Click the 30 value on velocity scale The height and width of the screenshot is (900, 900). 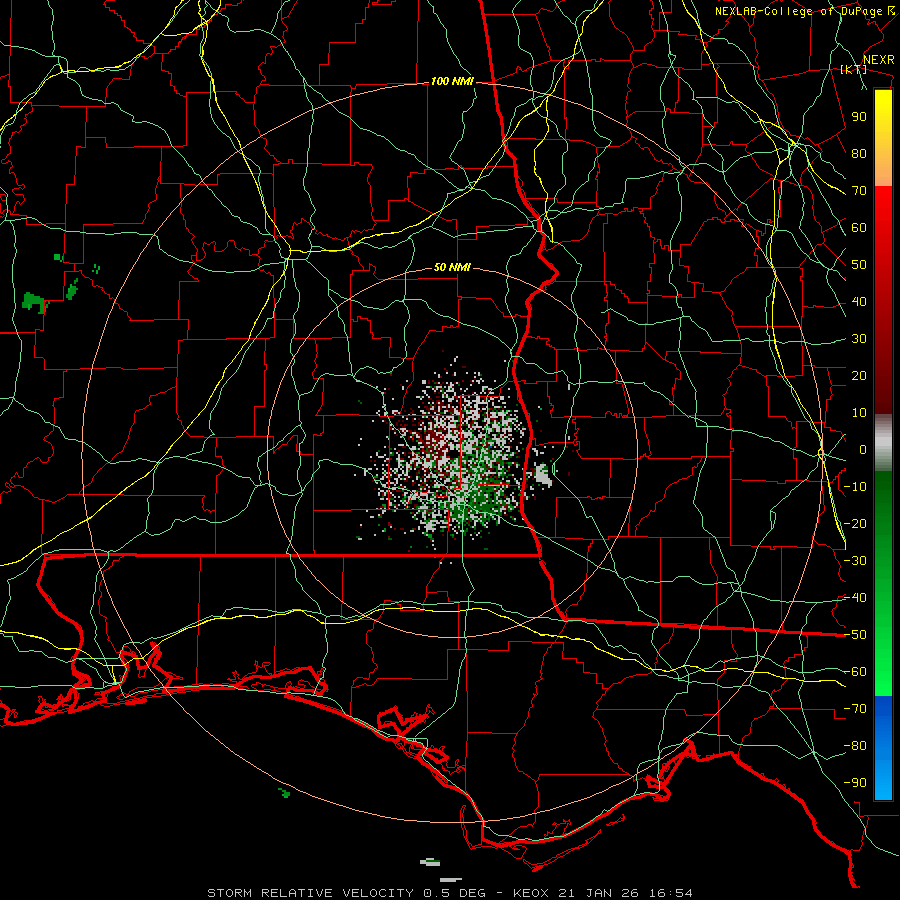coord(859,339)
